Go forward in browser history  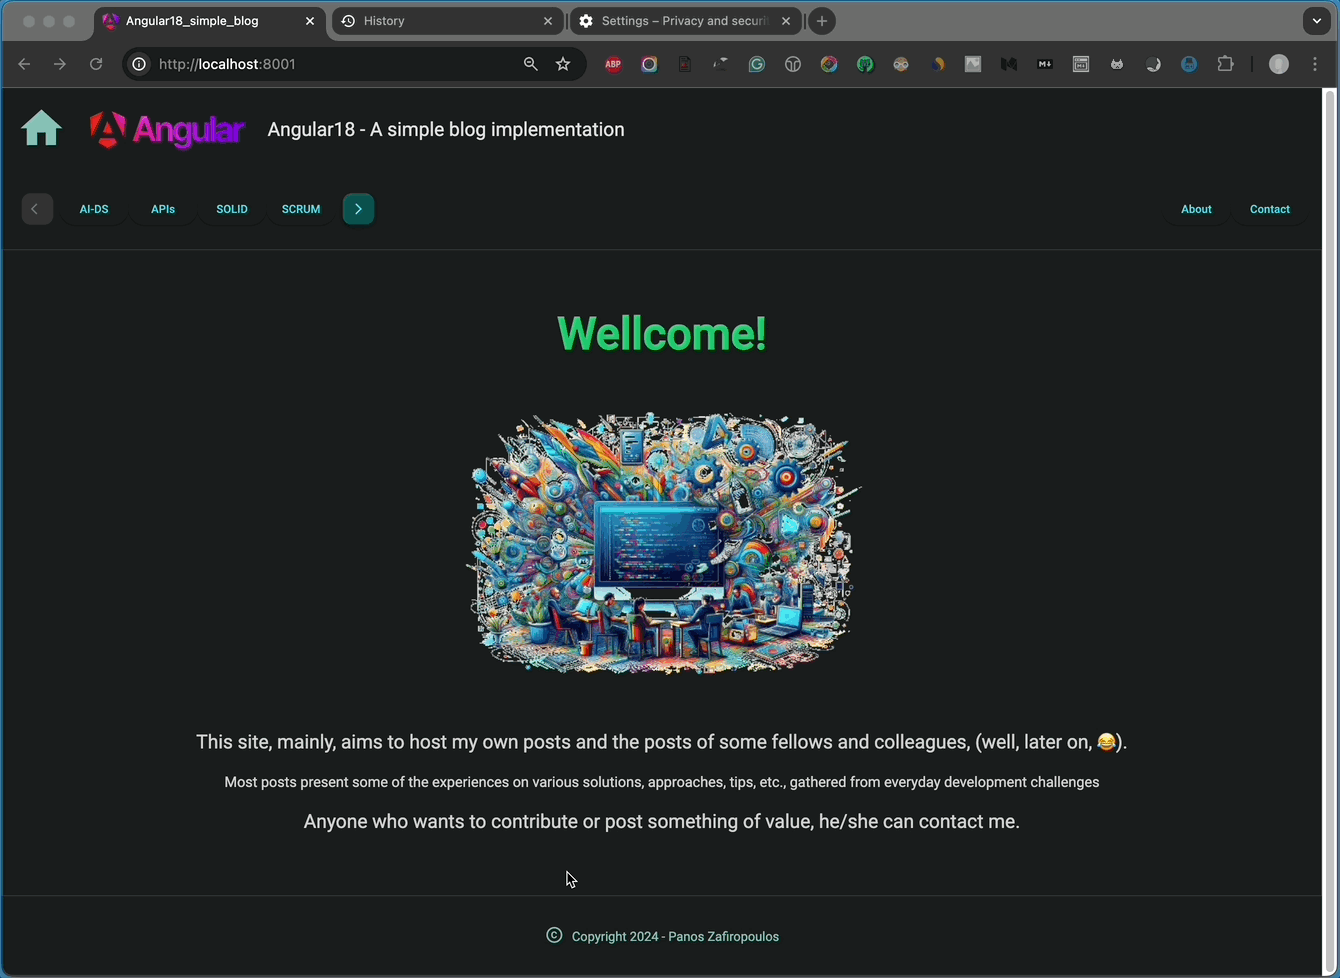(60, 64)
